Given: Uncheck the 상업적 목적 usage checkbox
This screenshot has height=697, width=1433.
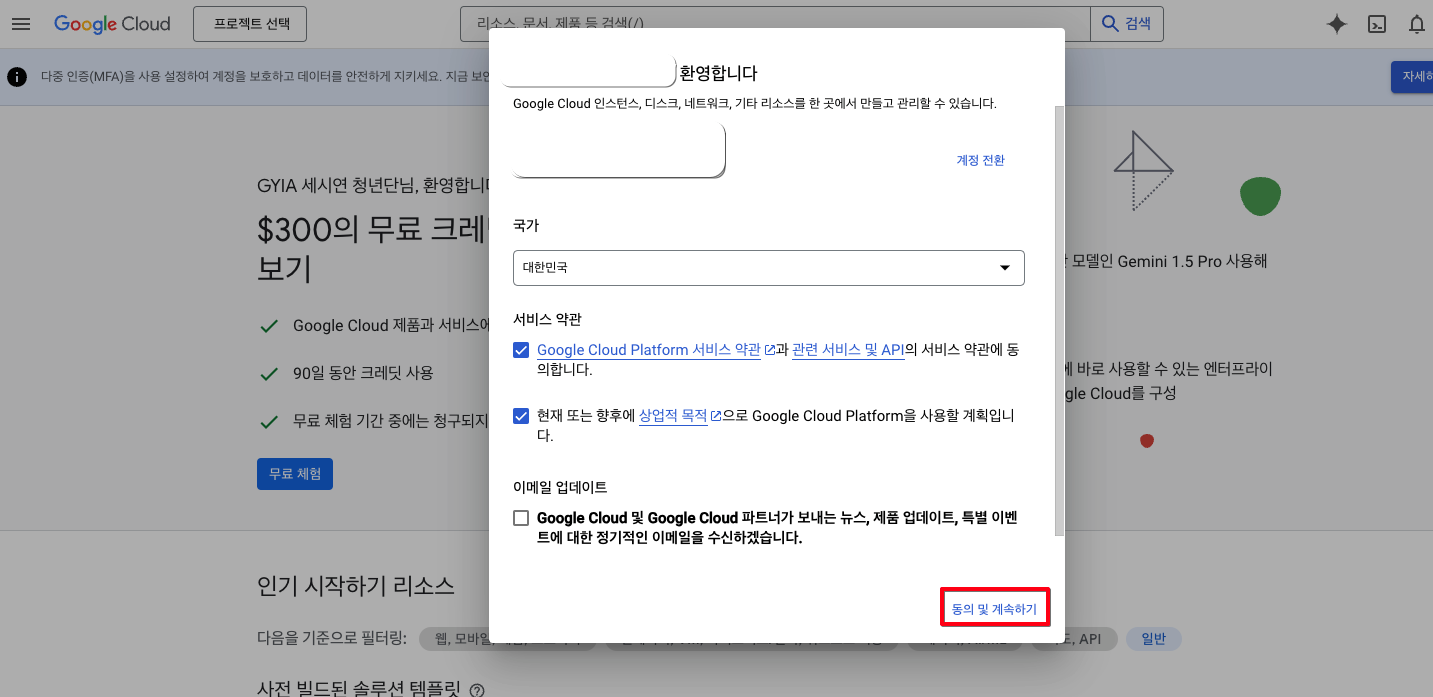Looking at the screenshot, I should point(521,416).
